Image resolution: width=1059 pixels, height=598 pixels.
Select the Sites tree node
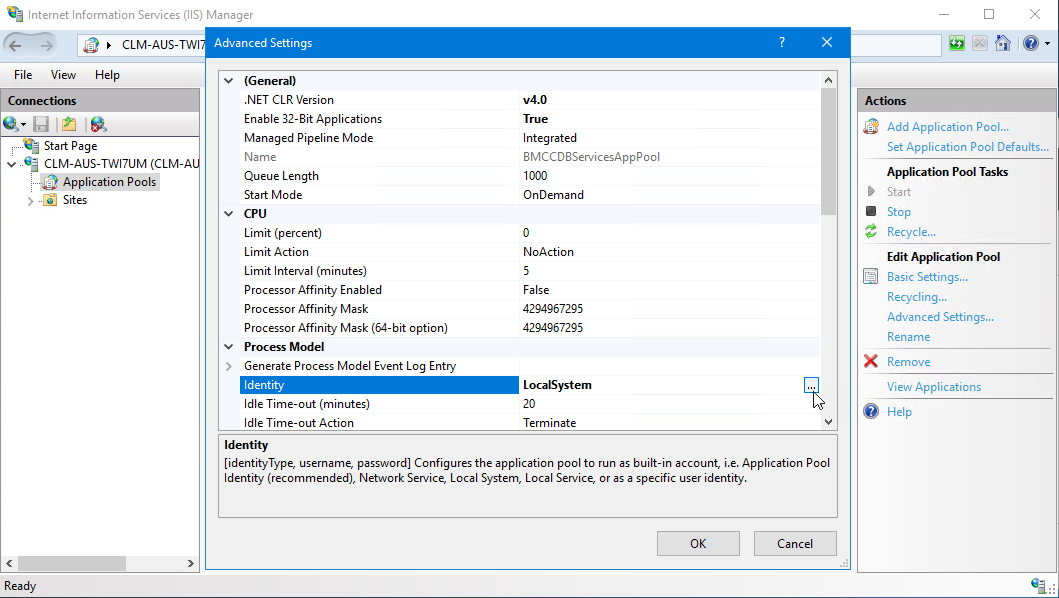74,200
